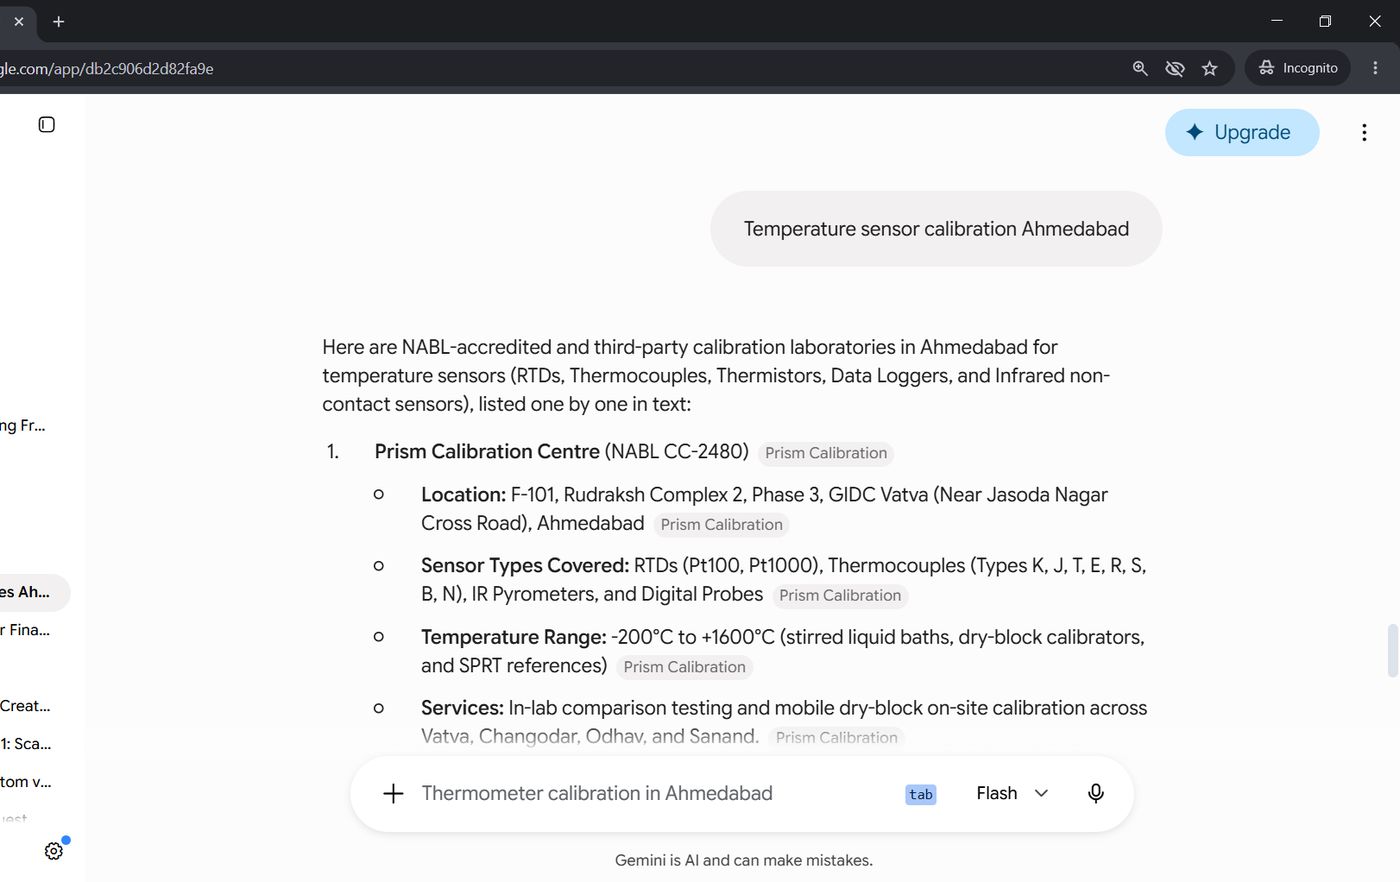This screenshot has height=882, width=1400.
Task: Open sidebar chat ending with 'r Fina...'
Action: point(25,630)
